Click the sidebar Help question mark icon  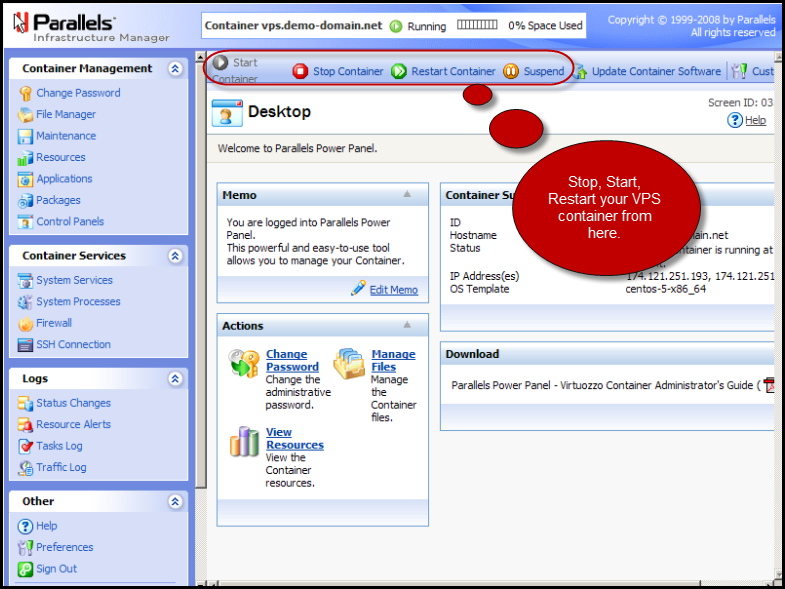point(25,526)
